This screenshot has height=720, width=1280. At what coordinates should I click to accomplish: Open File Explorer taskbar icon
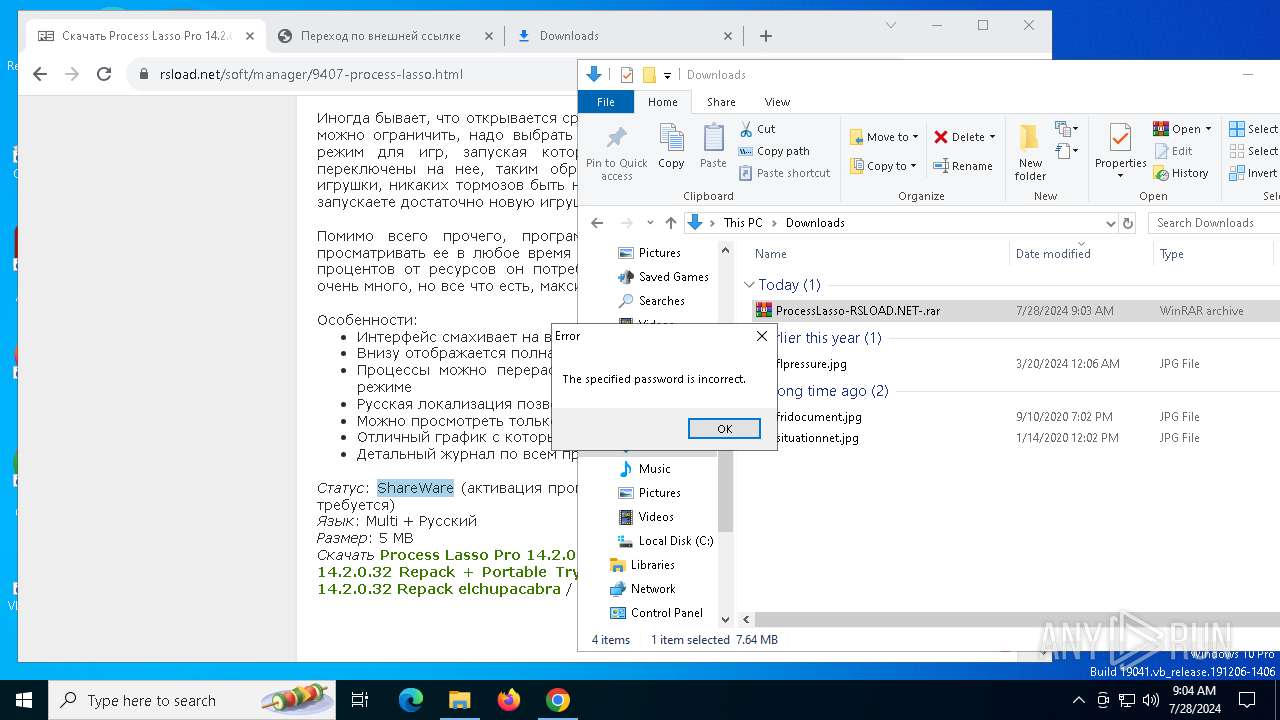(x=460, y=700)
